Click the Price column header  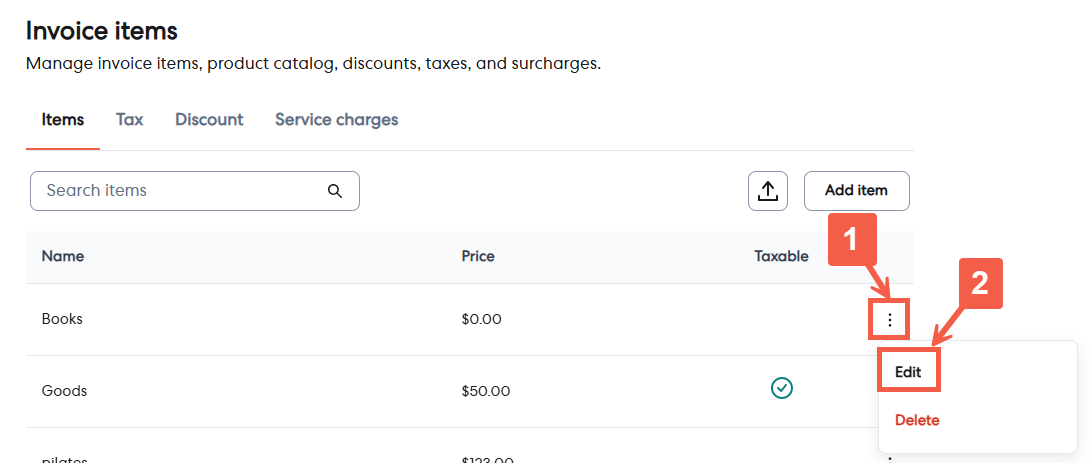point(478,256)
